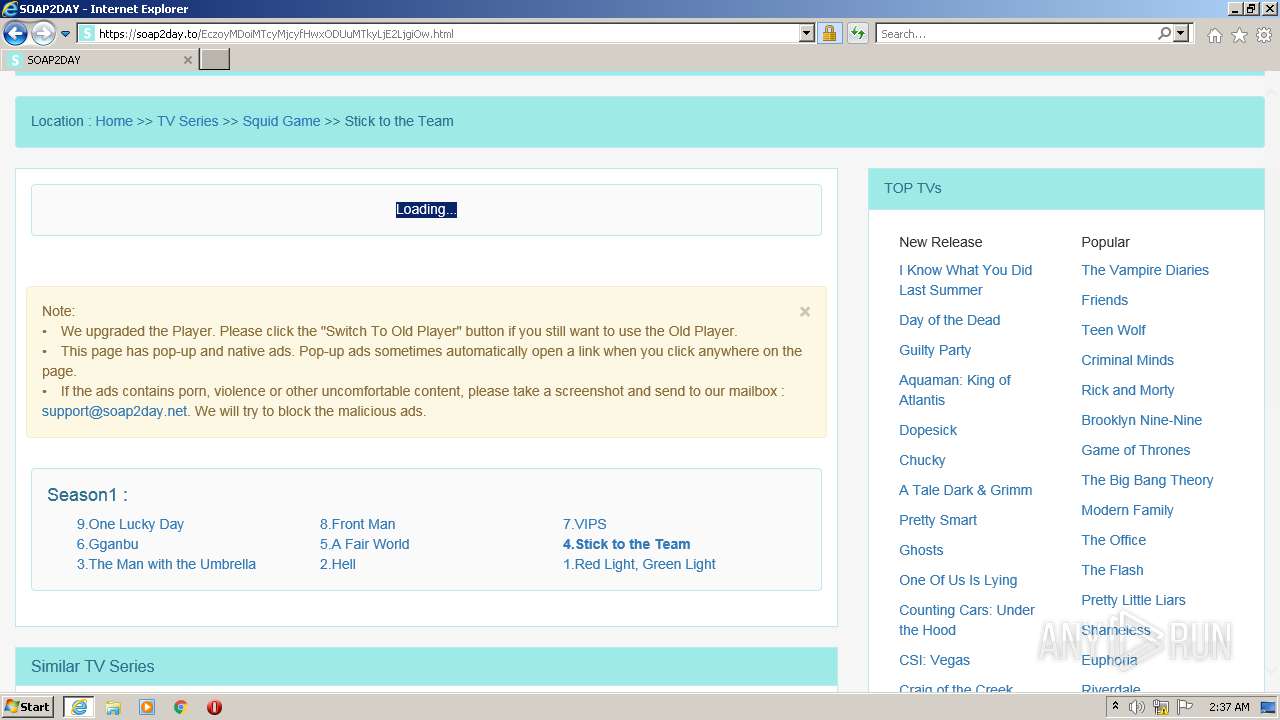Open episode 9.One Lucky Day
The image size is (1280, 720).
[130, 524]
